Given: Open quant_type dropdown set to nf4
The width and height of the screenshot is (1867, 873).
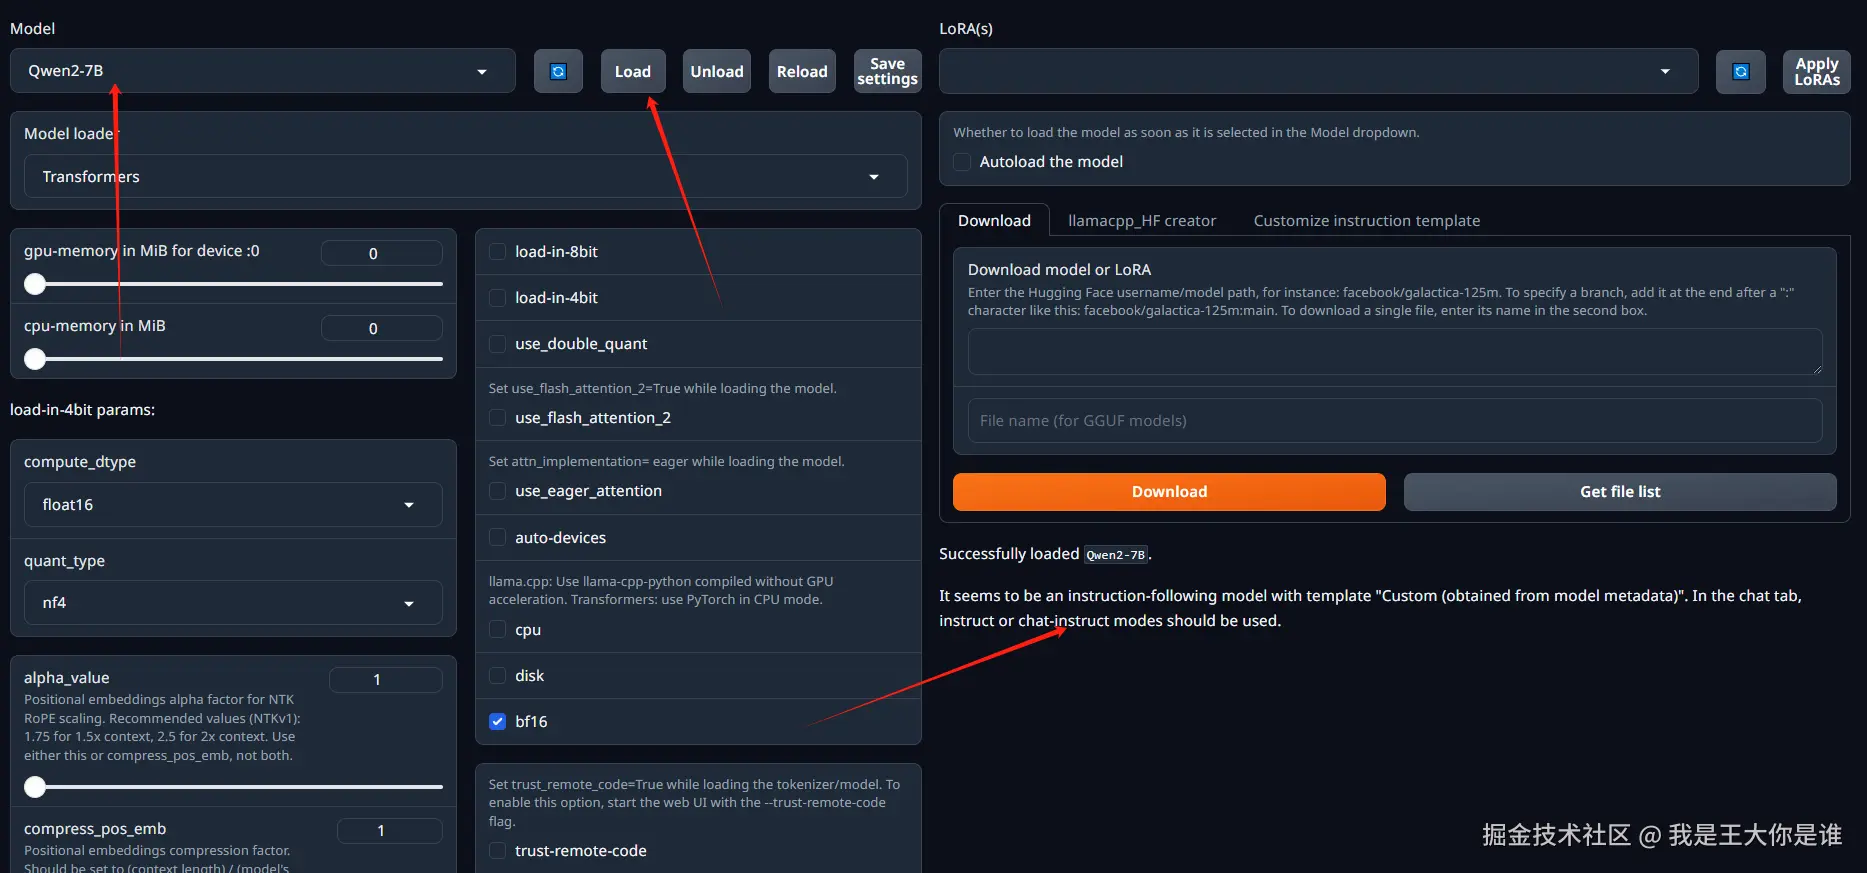Looking at the screenshot, I should 233,602.
